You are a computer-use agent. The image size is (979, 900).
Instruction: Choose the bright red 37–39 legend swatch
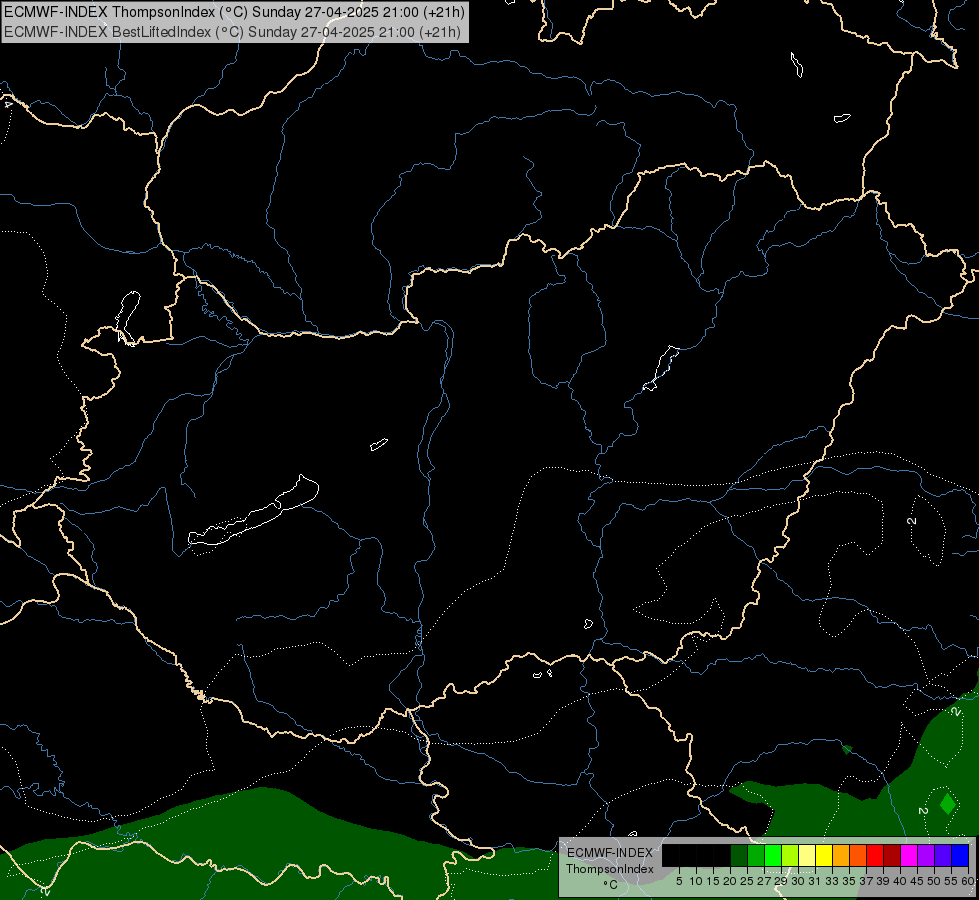point(875,855)
